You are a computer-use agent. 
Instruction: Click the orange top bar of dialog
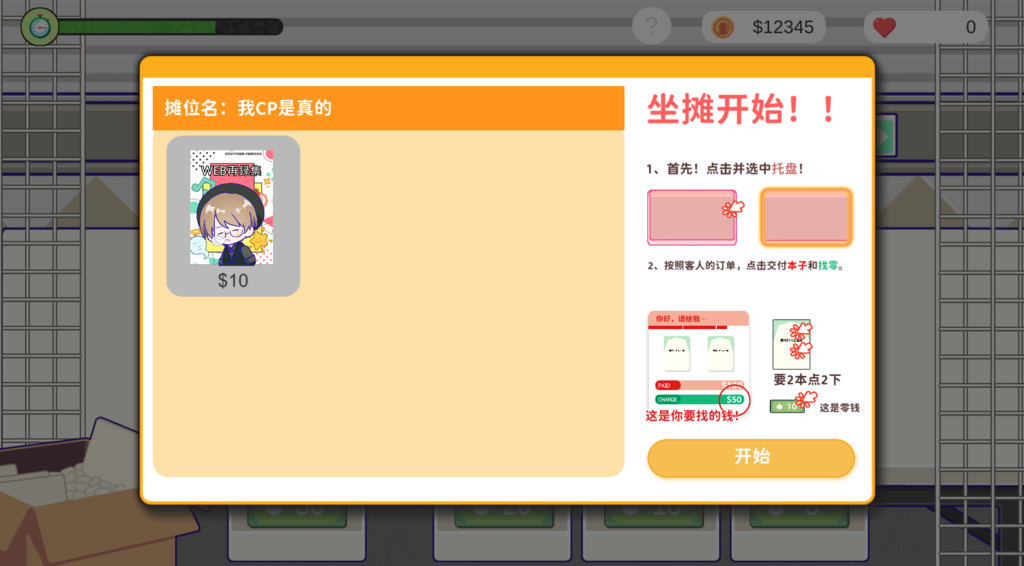click(507, 67)
